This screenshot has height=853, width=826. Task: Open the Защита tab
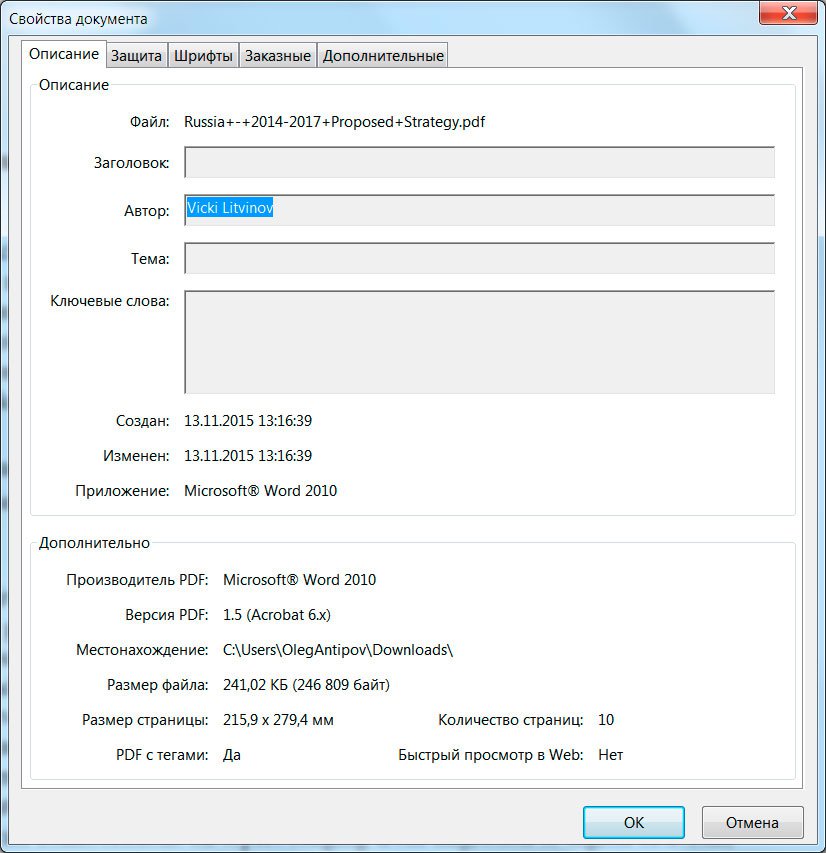137,55
